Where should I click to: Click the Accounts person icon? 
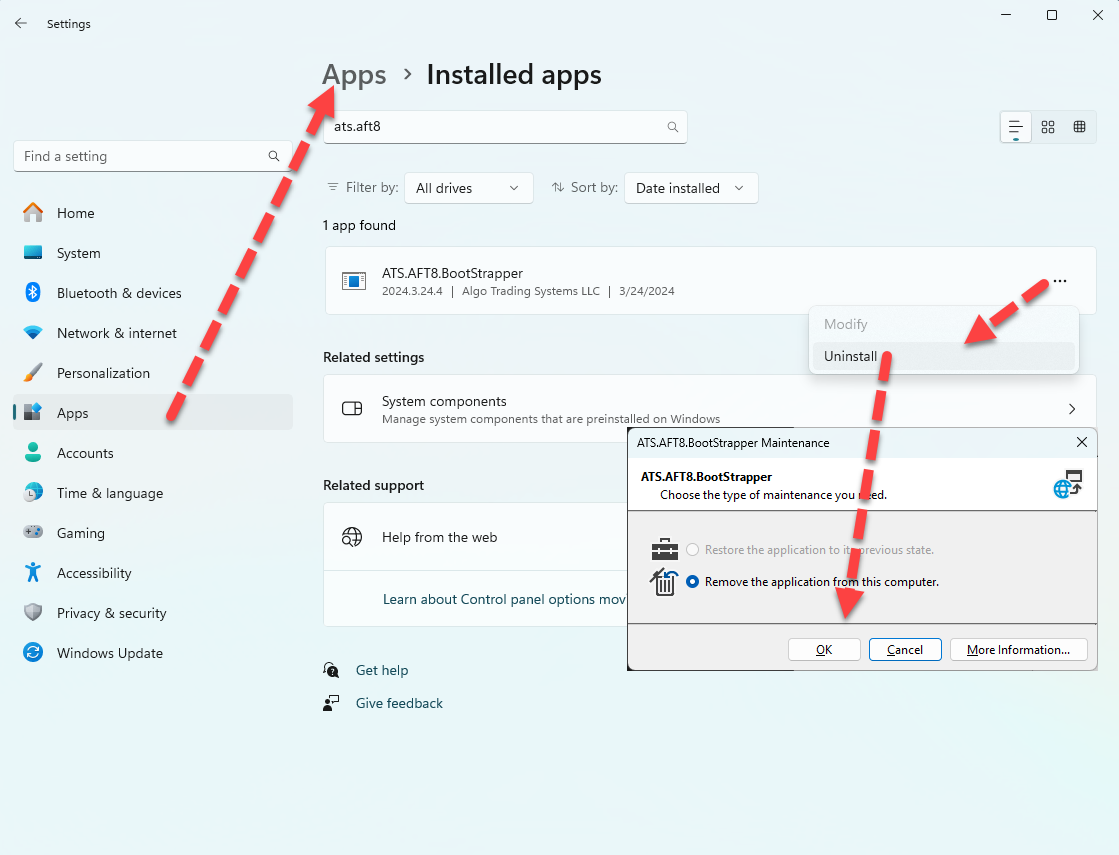(33, 452)
